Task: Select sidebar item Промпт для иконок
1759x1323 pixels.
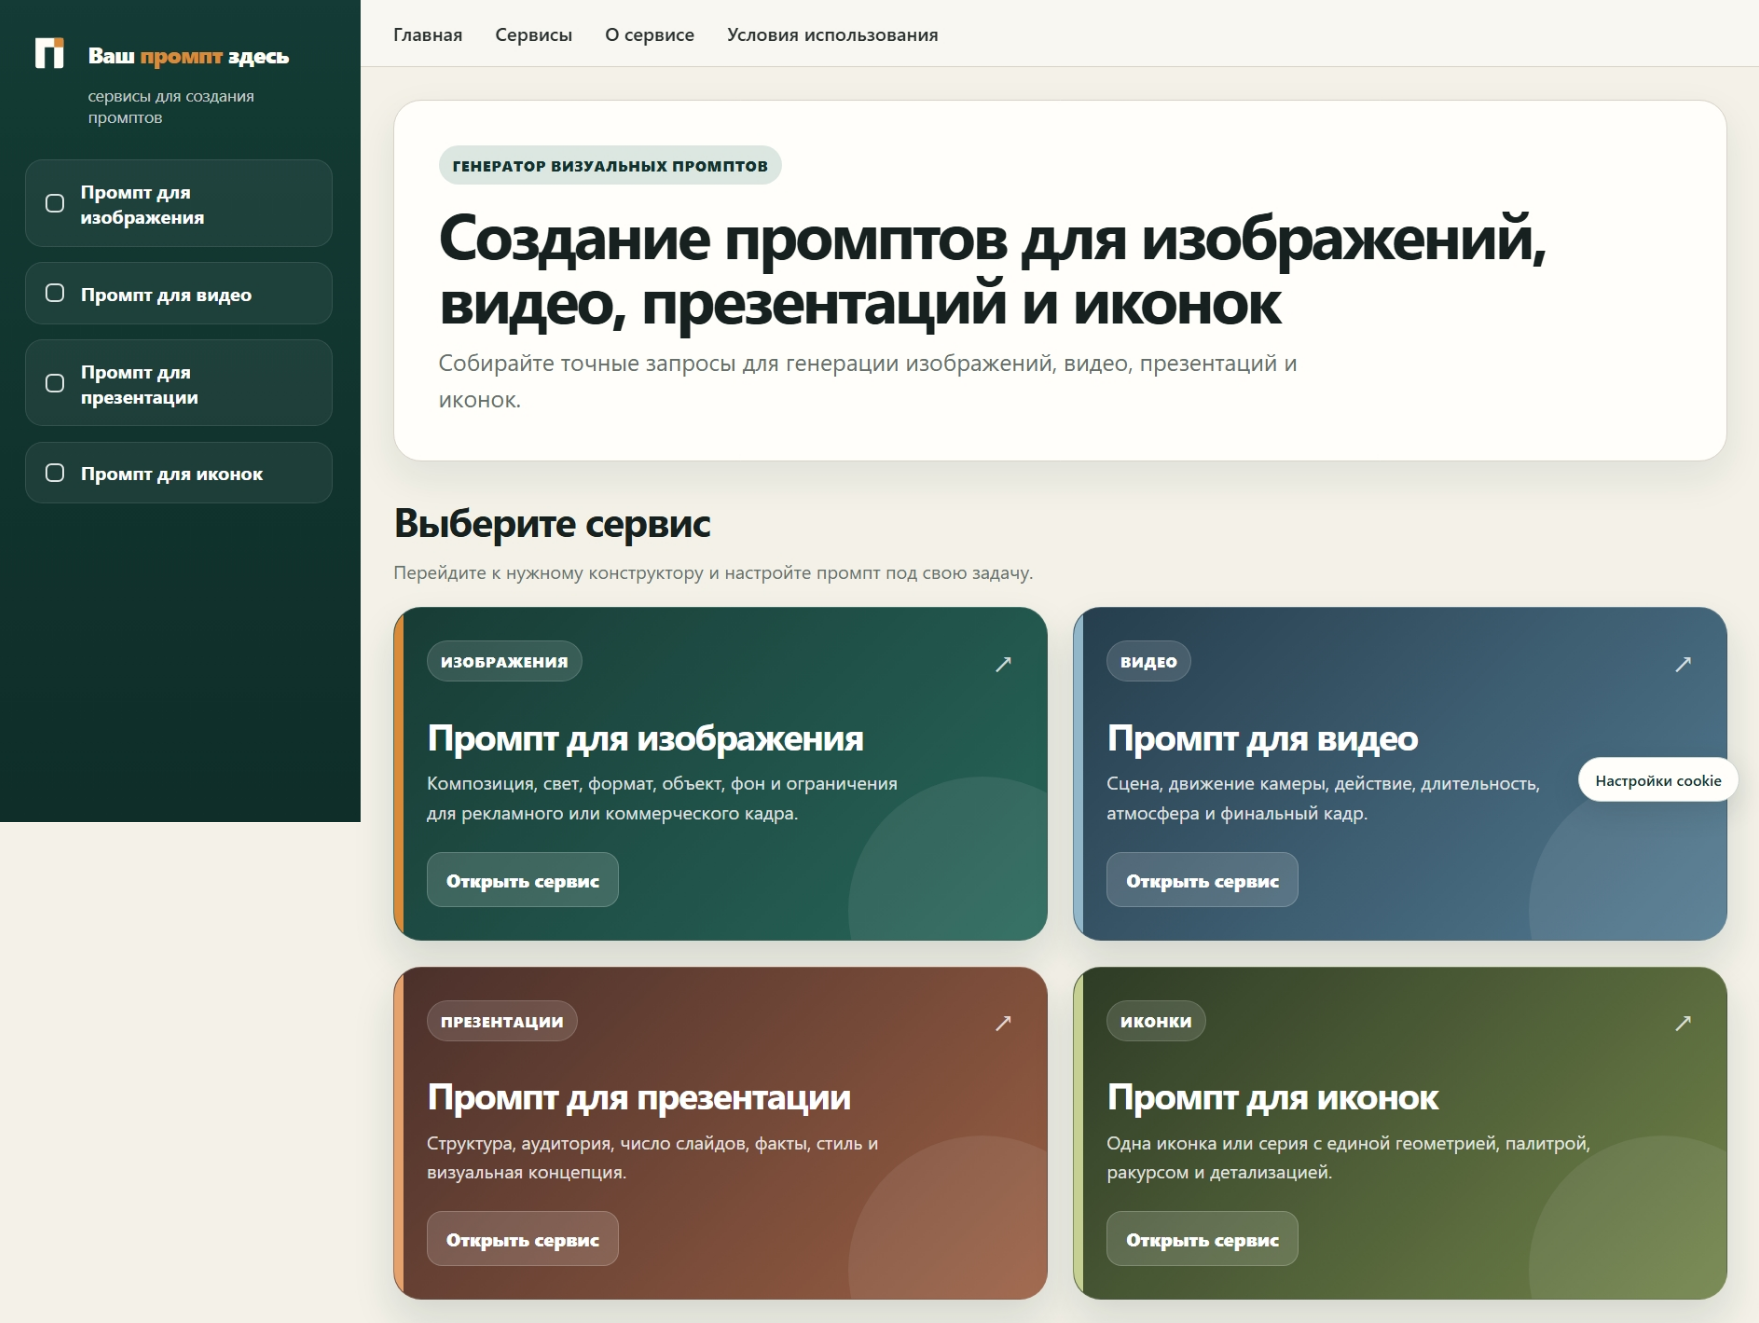Action: coord(179,473)
